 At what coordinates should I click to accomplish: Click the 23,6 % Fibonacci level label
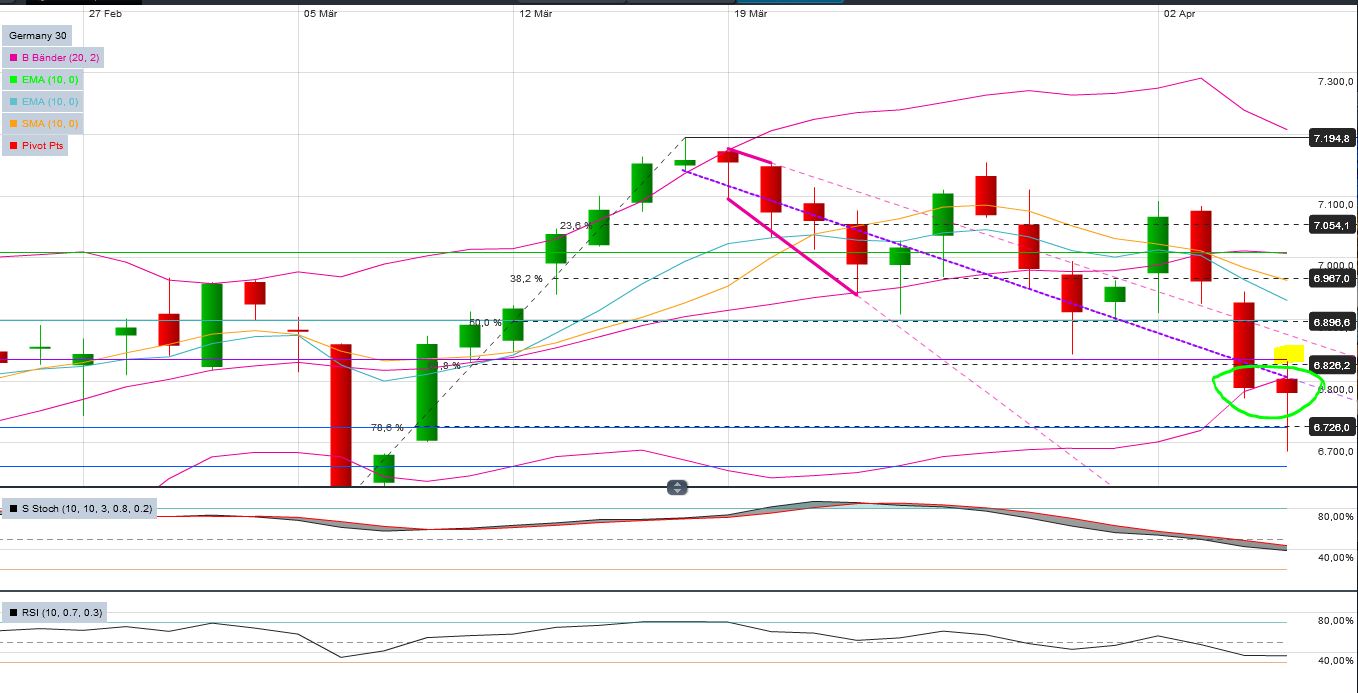point(576,226)
